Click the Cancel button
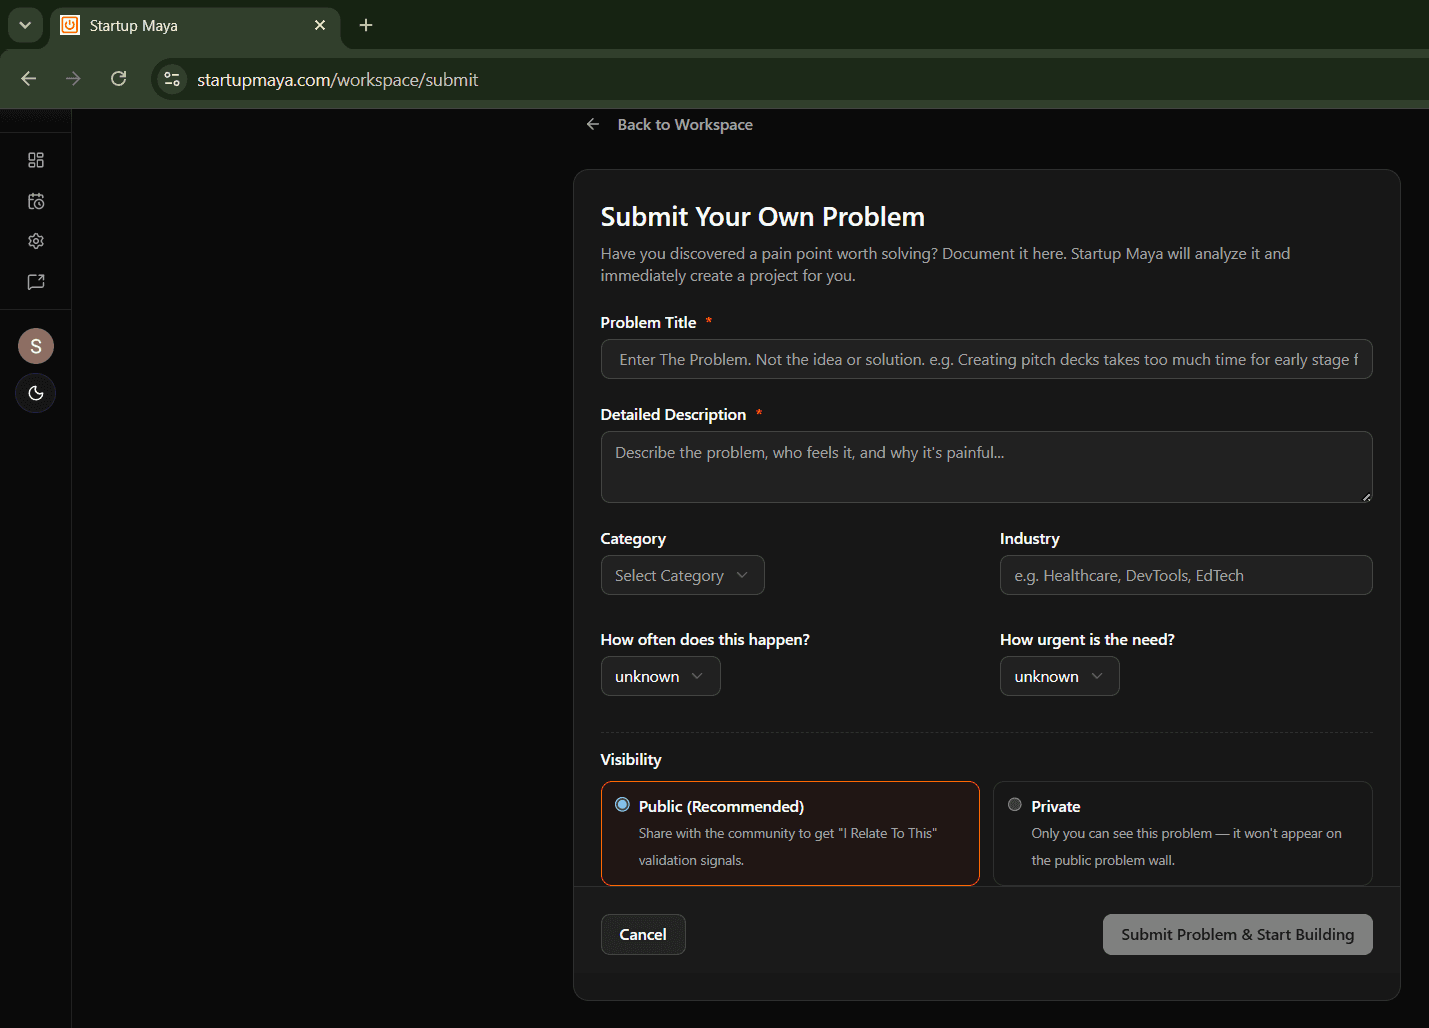 643,934
